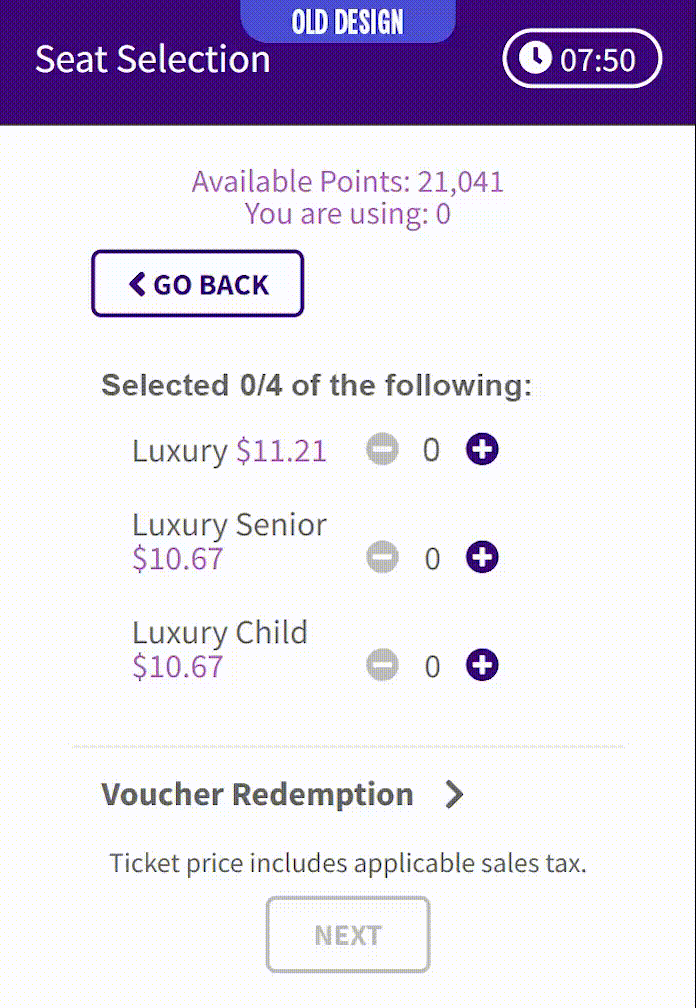This screenshot has width=696, height=1008.
Task: Click the Luxury Child quantity number
Action: [x=432, y=666]
